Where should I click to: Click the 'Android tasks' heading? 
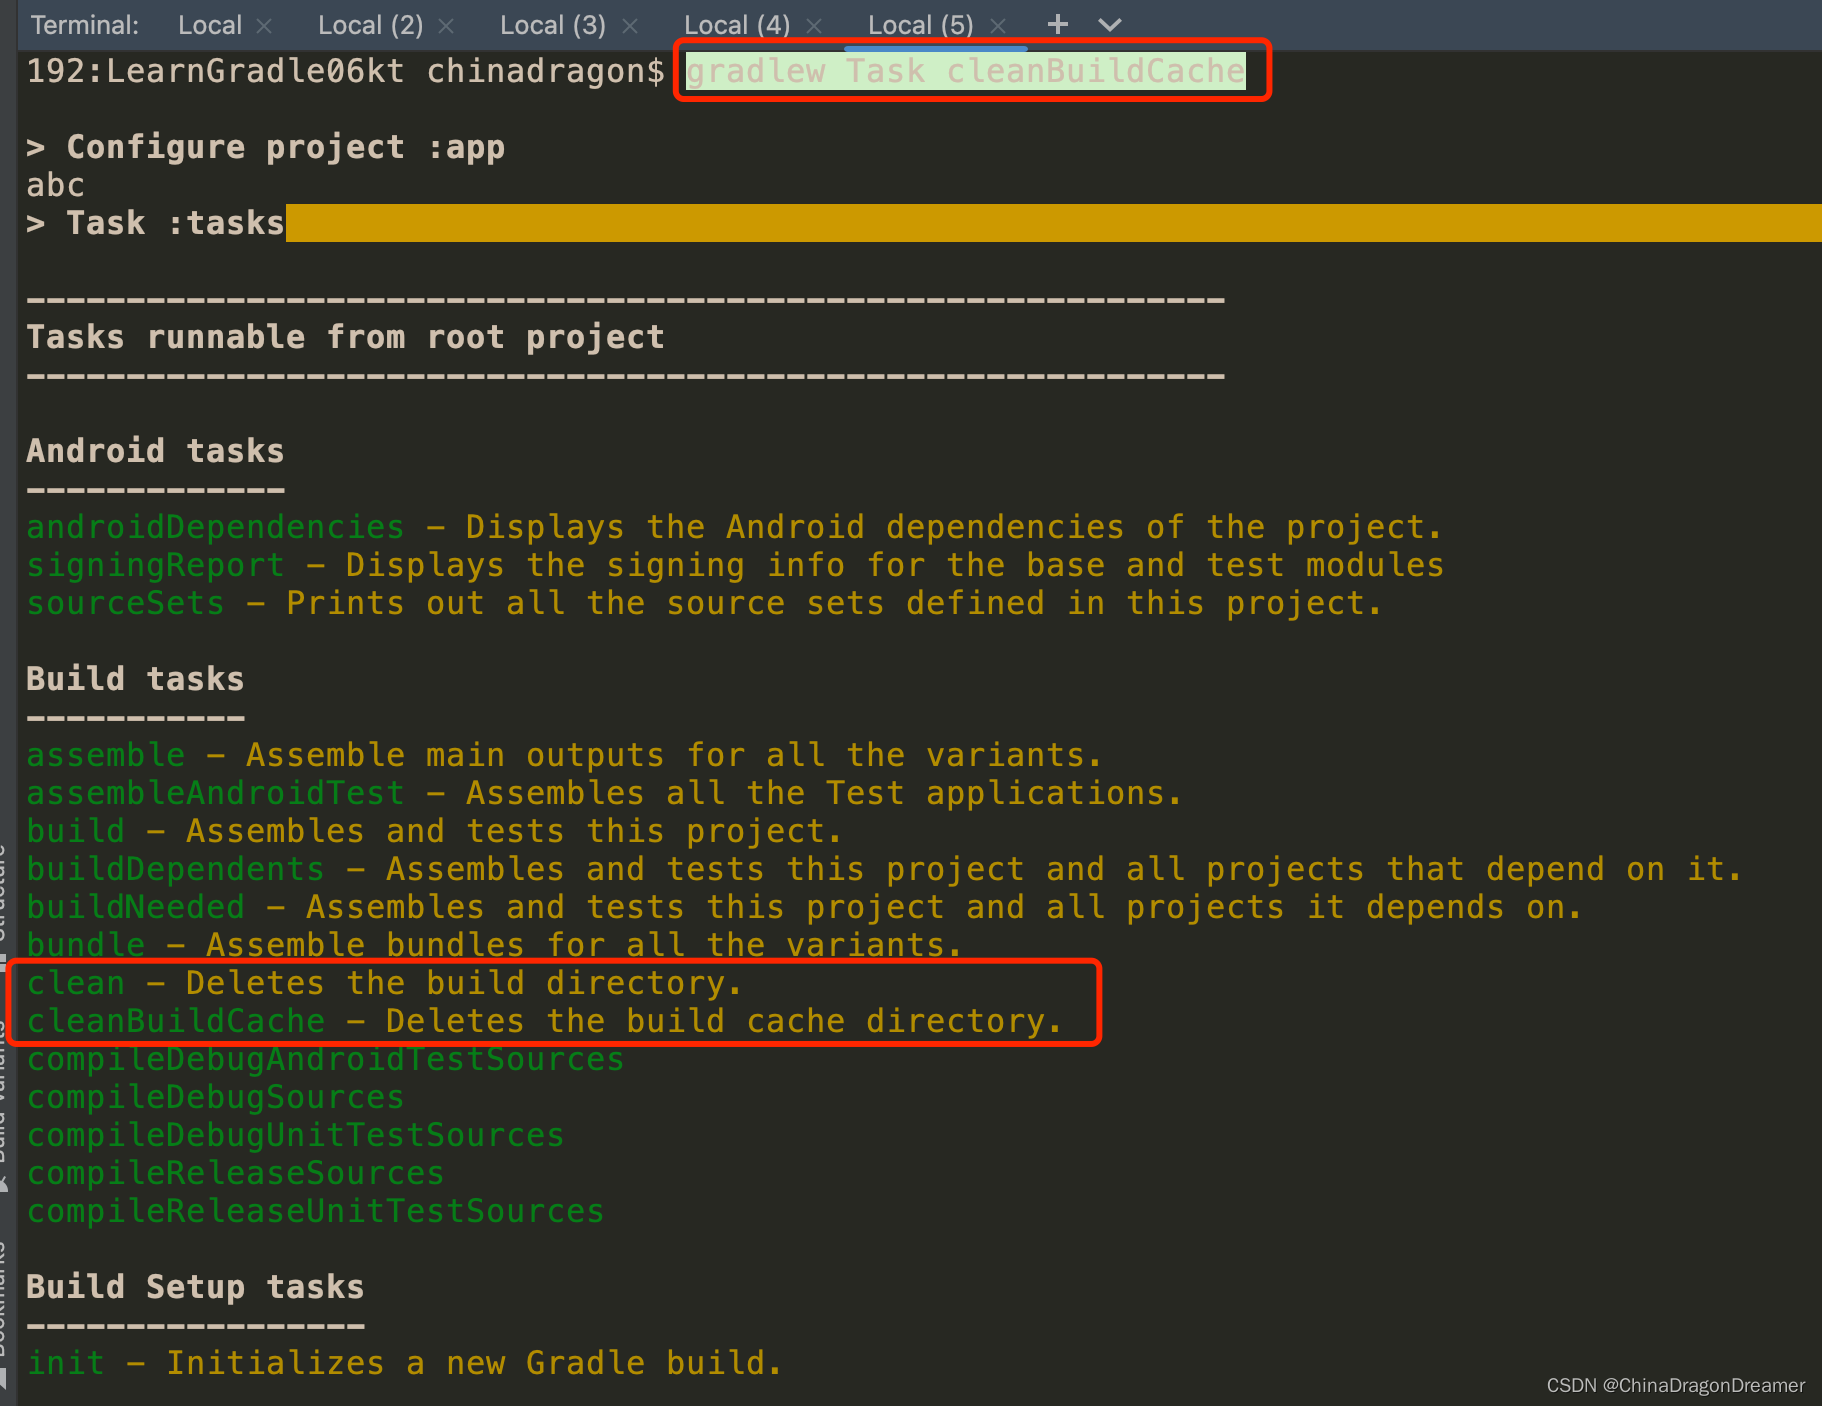pyautogui.click(x=155, y=451)
